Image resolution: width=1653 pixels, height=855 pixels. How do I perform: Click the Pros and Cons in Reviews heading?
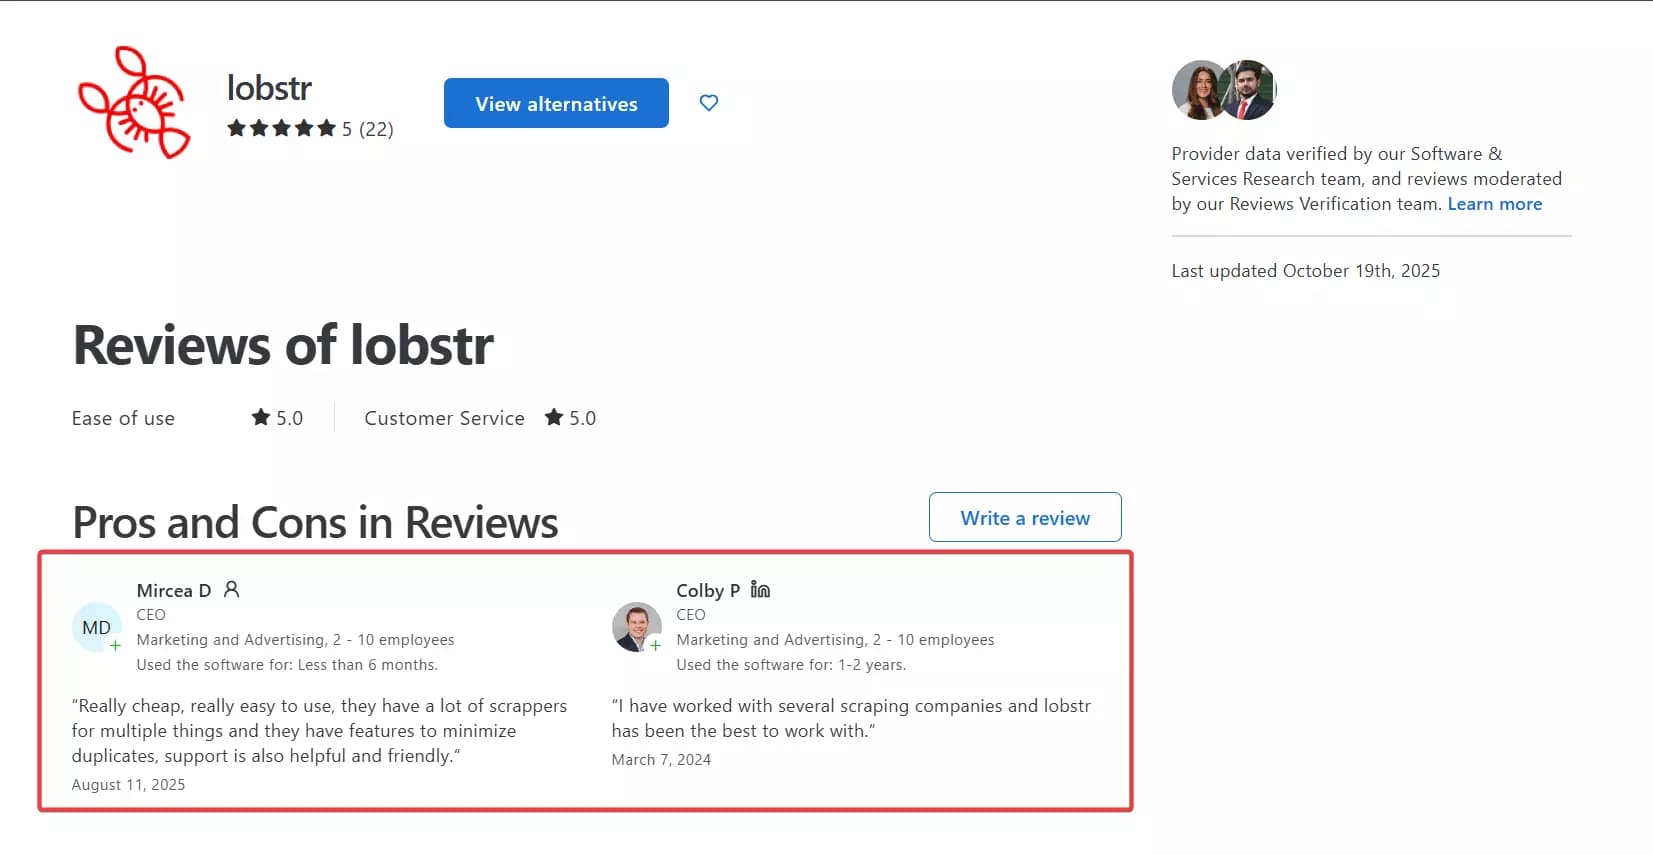click(315, 522)
